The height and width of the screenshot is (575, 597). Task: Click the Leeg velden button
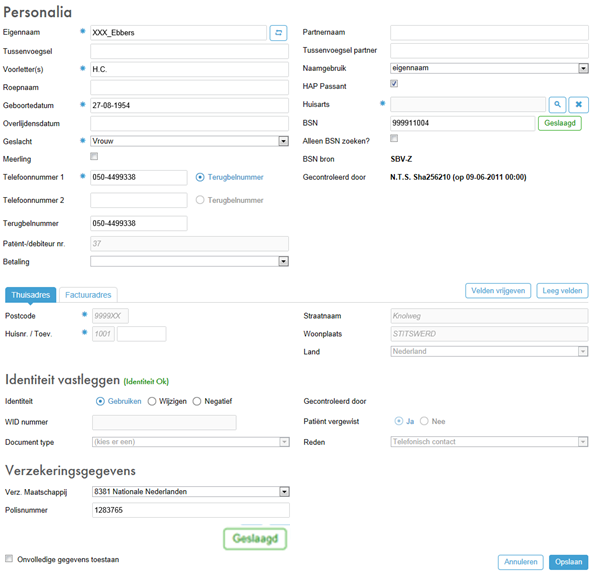(x=562, y=291)
